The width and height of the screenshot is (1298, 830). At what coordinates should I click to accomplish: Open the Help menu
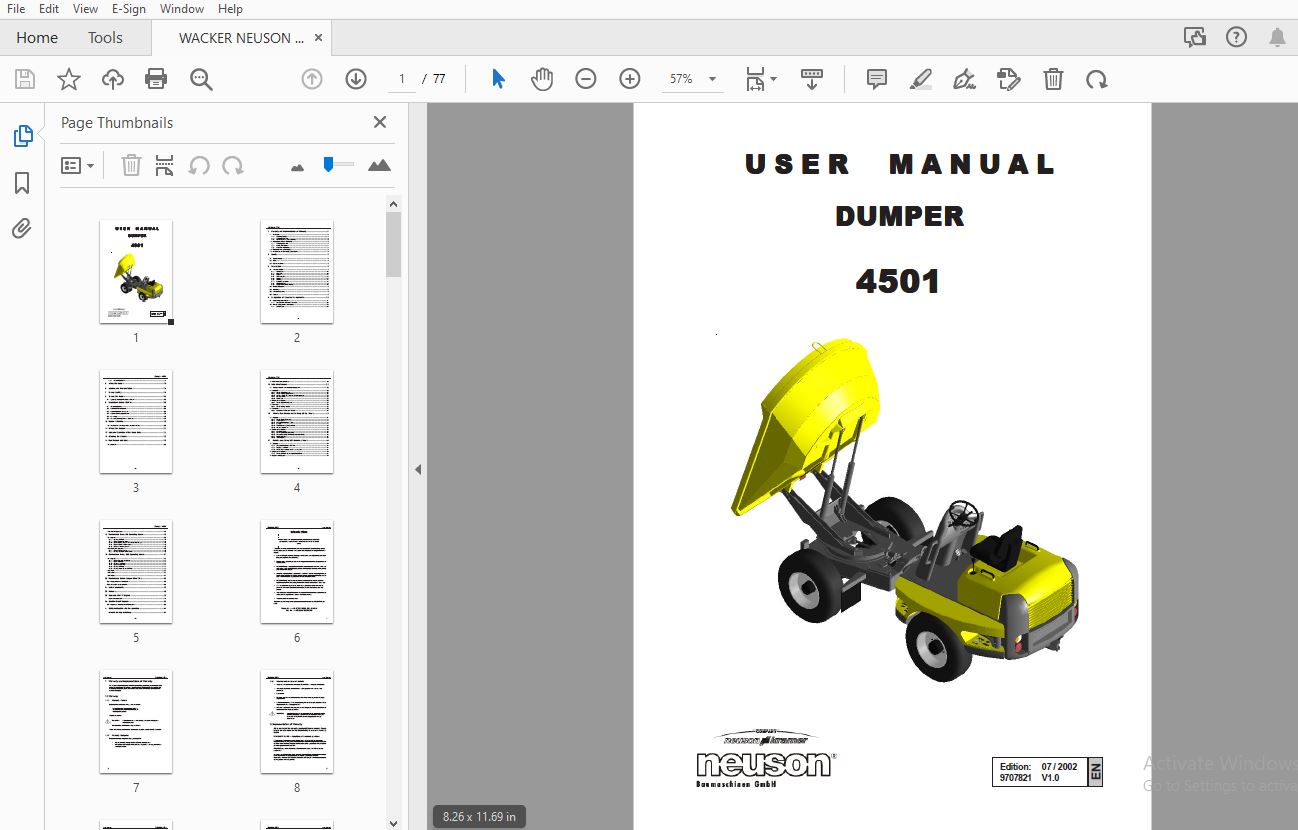(x=230, y=9)
